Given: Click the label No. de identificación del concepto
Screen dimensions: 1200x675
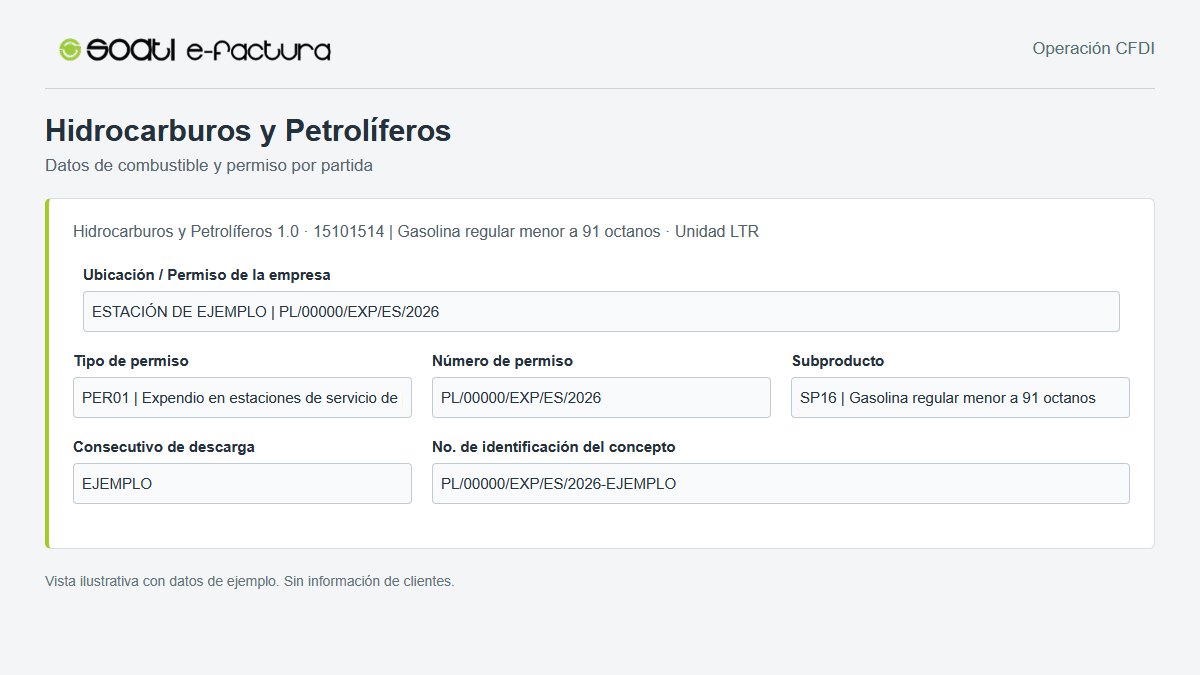Looking at the screenshot, I should coord(554,447).
